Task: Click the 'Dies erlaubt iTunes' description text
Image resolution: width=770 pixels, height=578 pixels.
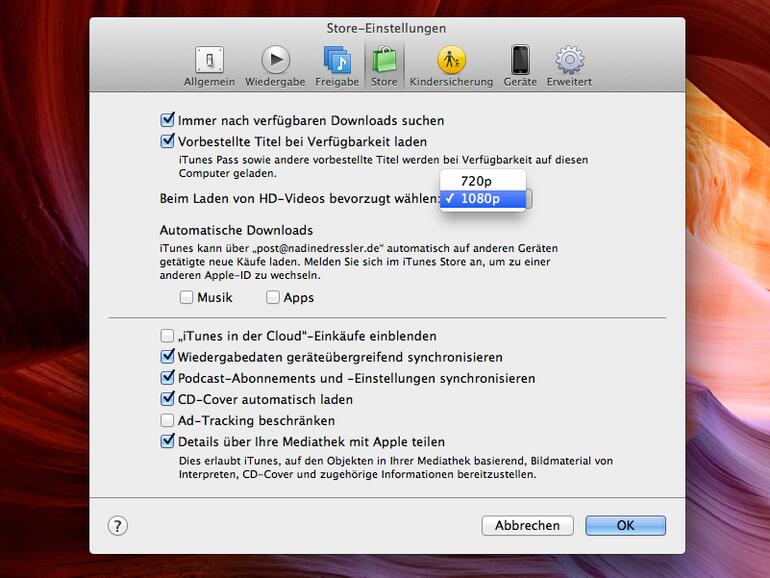Action: (x=395, y=468)
